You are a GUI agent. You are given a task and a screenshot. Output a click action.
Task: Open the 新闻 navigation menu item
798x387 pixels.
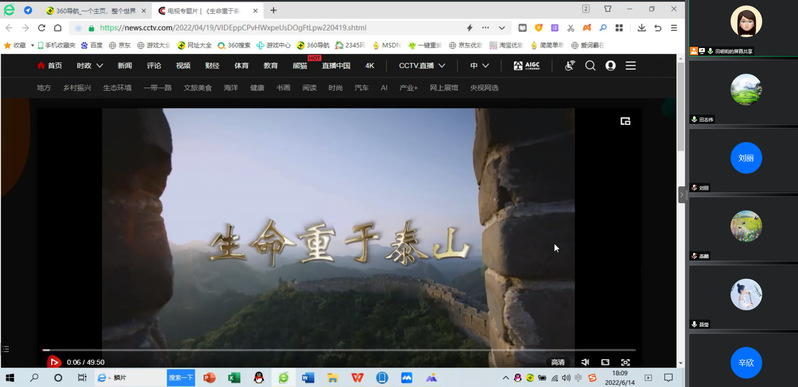point(125,66)
